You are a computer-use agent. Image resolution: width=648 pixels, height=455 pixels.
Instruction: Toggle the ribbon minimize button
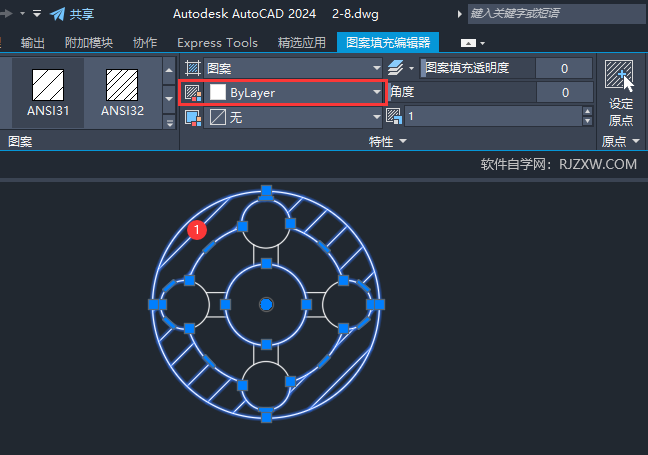[x=468, y=43]
